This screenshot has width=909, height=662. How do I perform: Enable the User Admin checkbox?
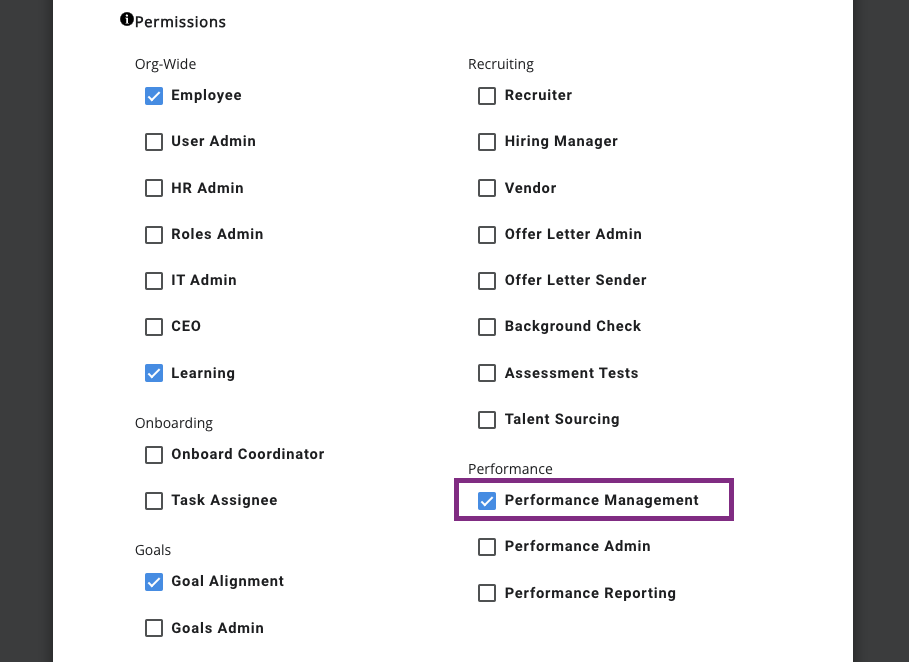click(154, 142)
